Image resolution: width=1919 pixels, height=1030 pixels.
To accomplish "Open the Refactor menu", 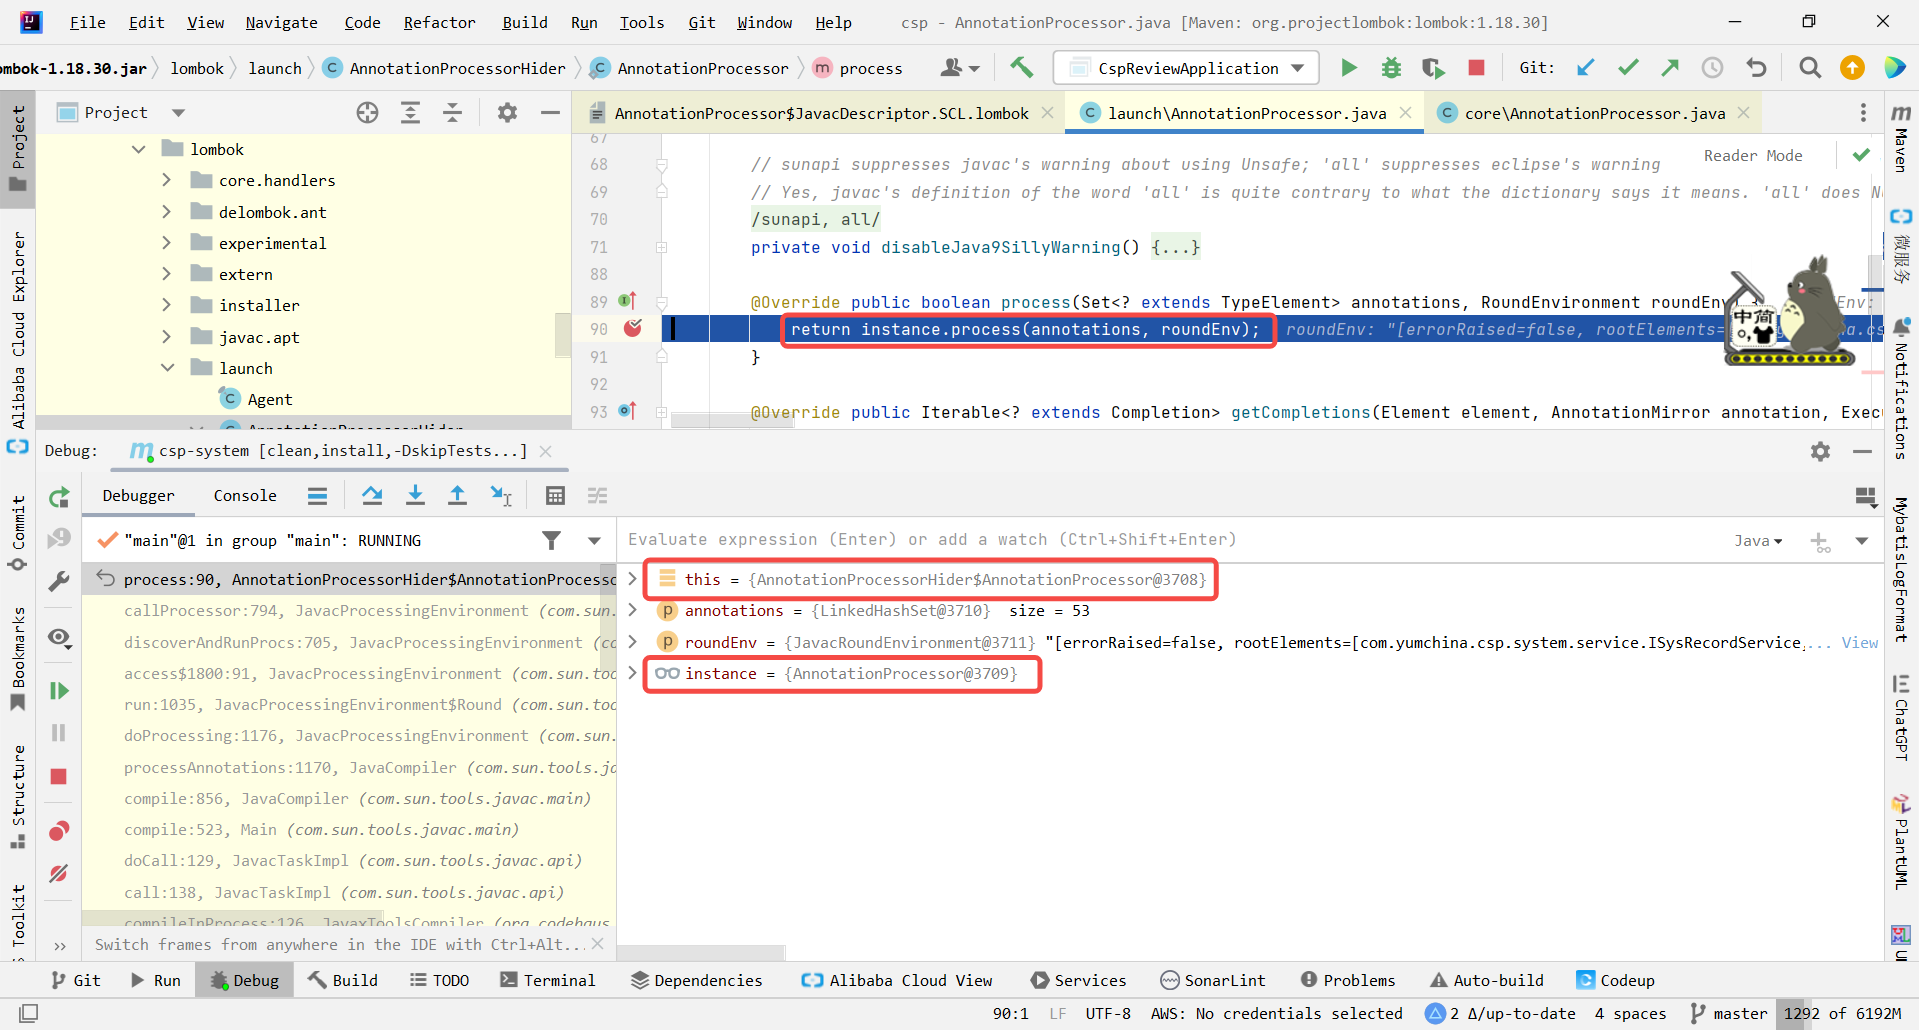I will click(439, 22).
